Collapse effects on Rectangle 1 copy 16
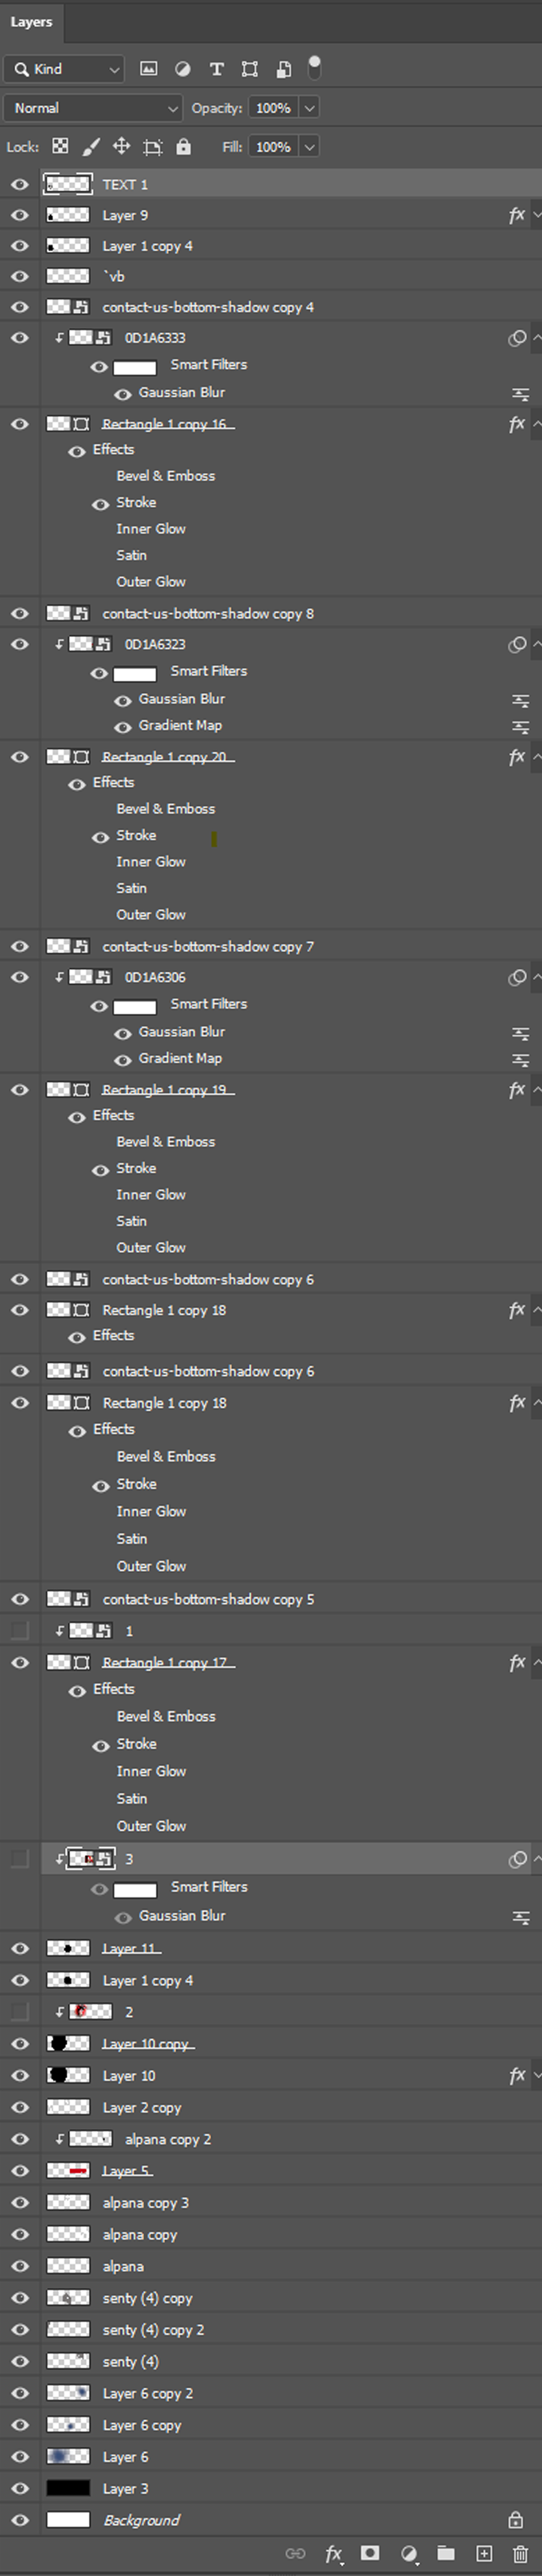Screen dimensions: 542x2576 536,424
